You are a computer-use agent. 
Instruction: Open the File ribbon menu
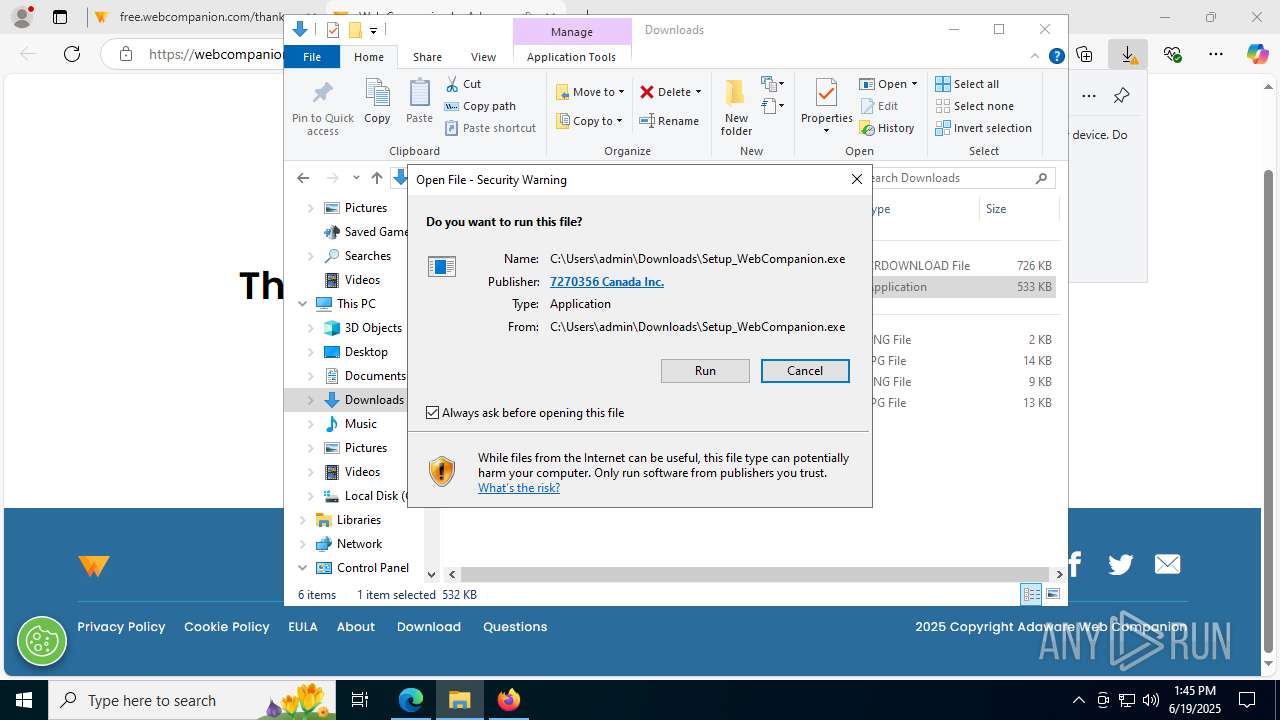(x=312, y=57)
